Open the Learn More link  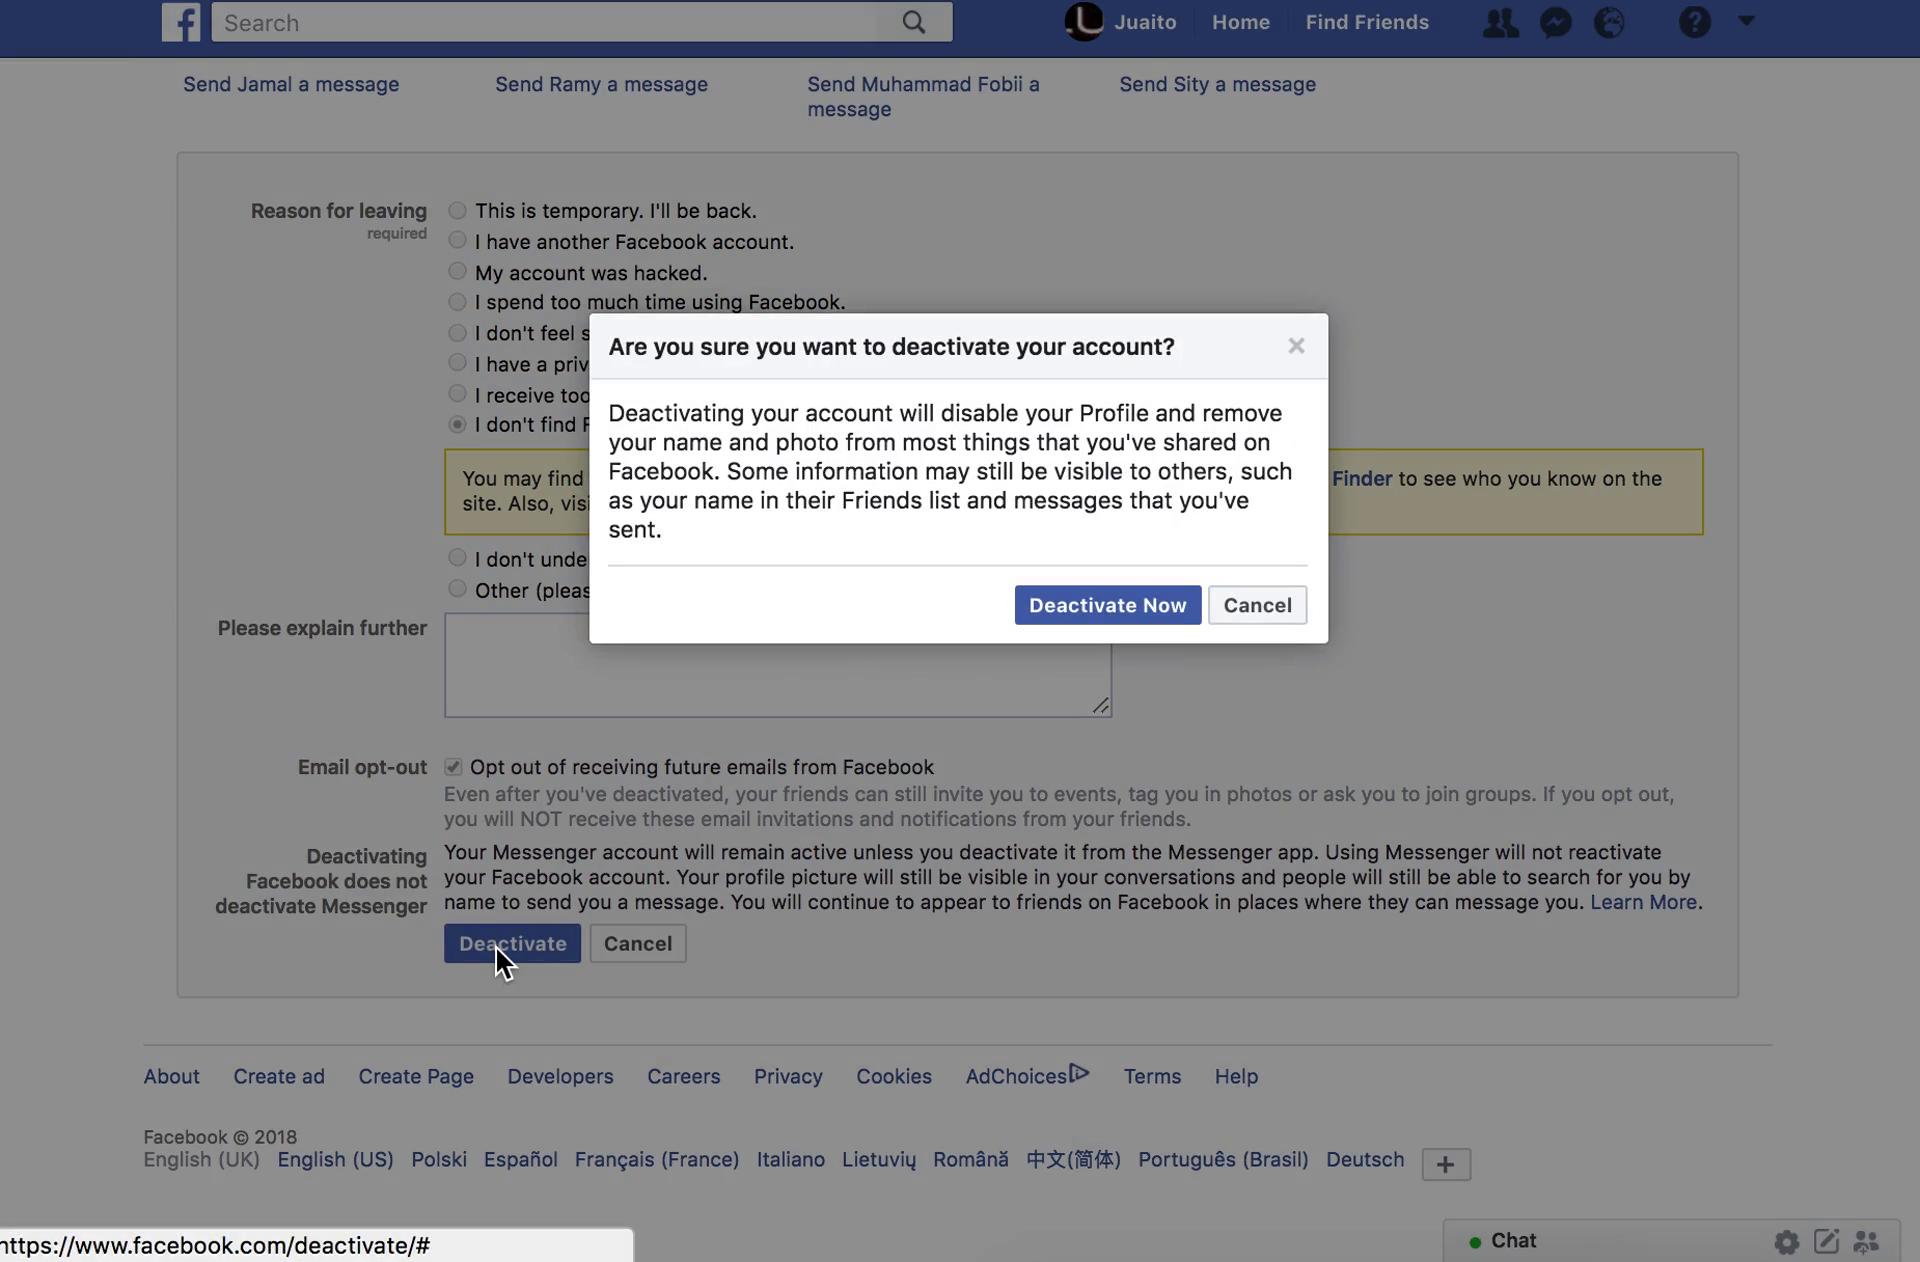(x=1641, y=901)
